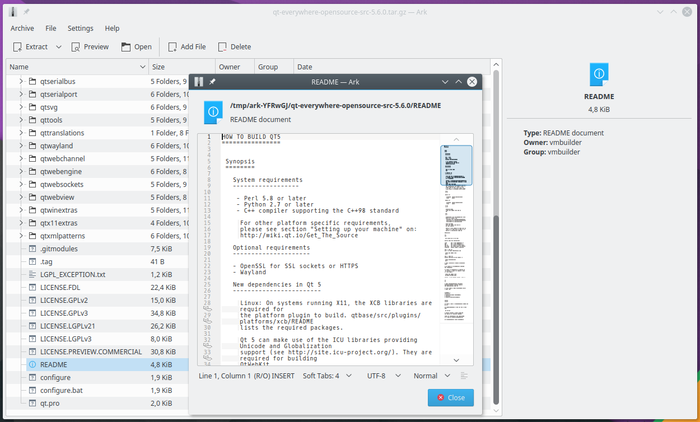Click the Extract toolbar icon
Image resolution: width=700 pixels, height=422 pixels.
click(x=17, y=47)
